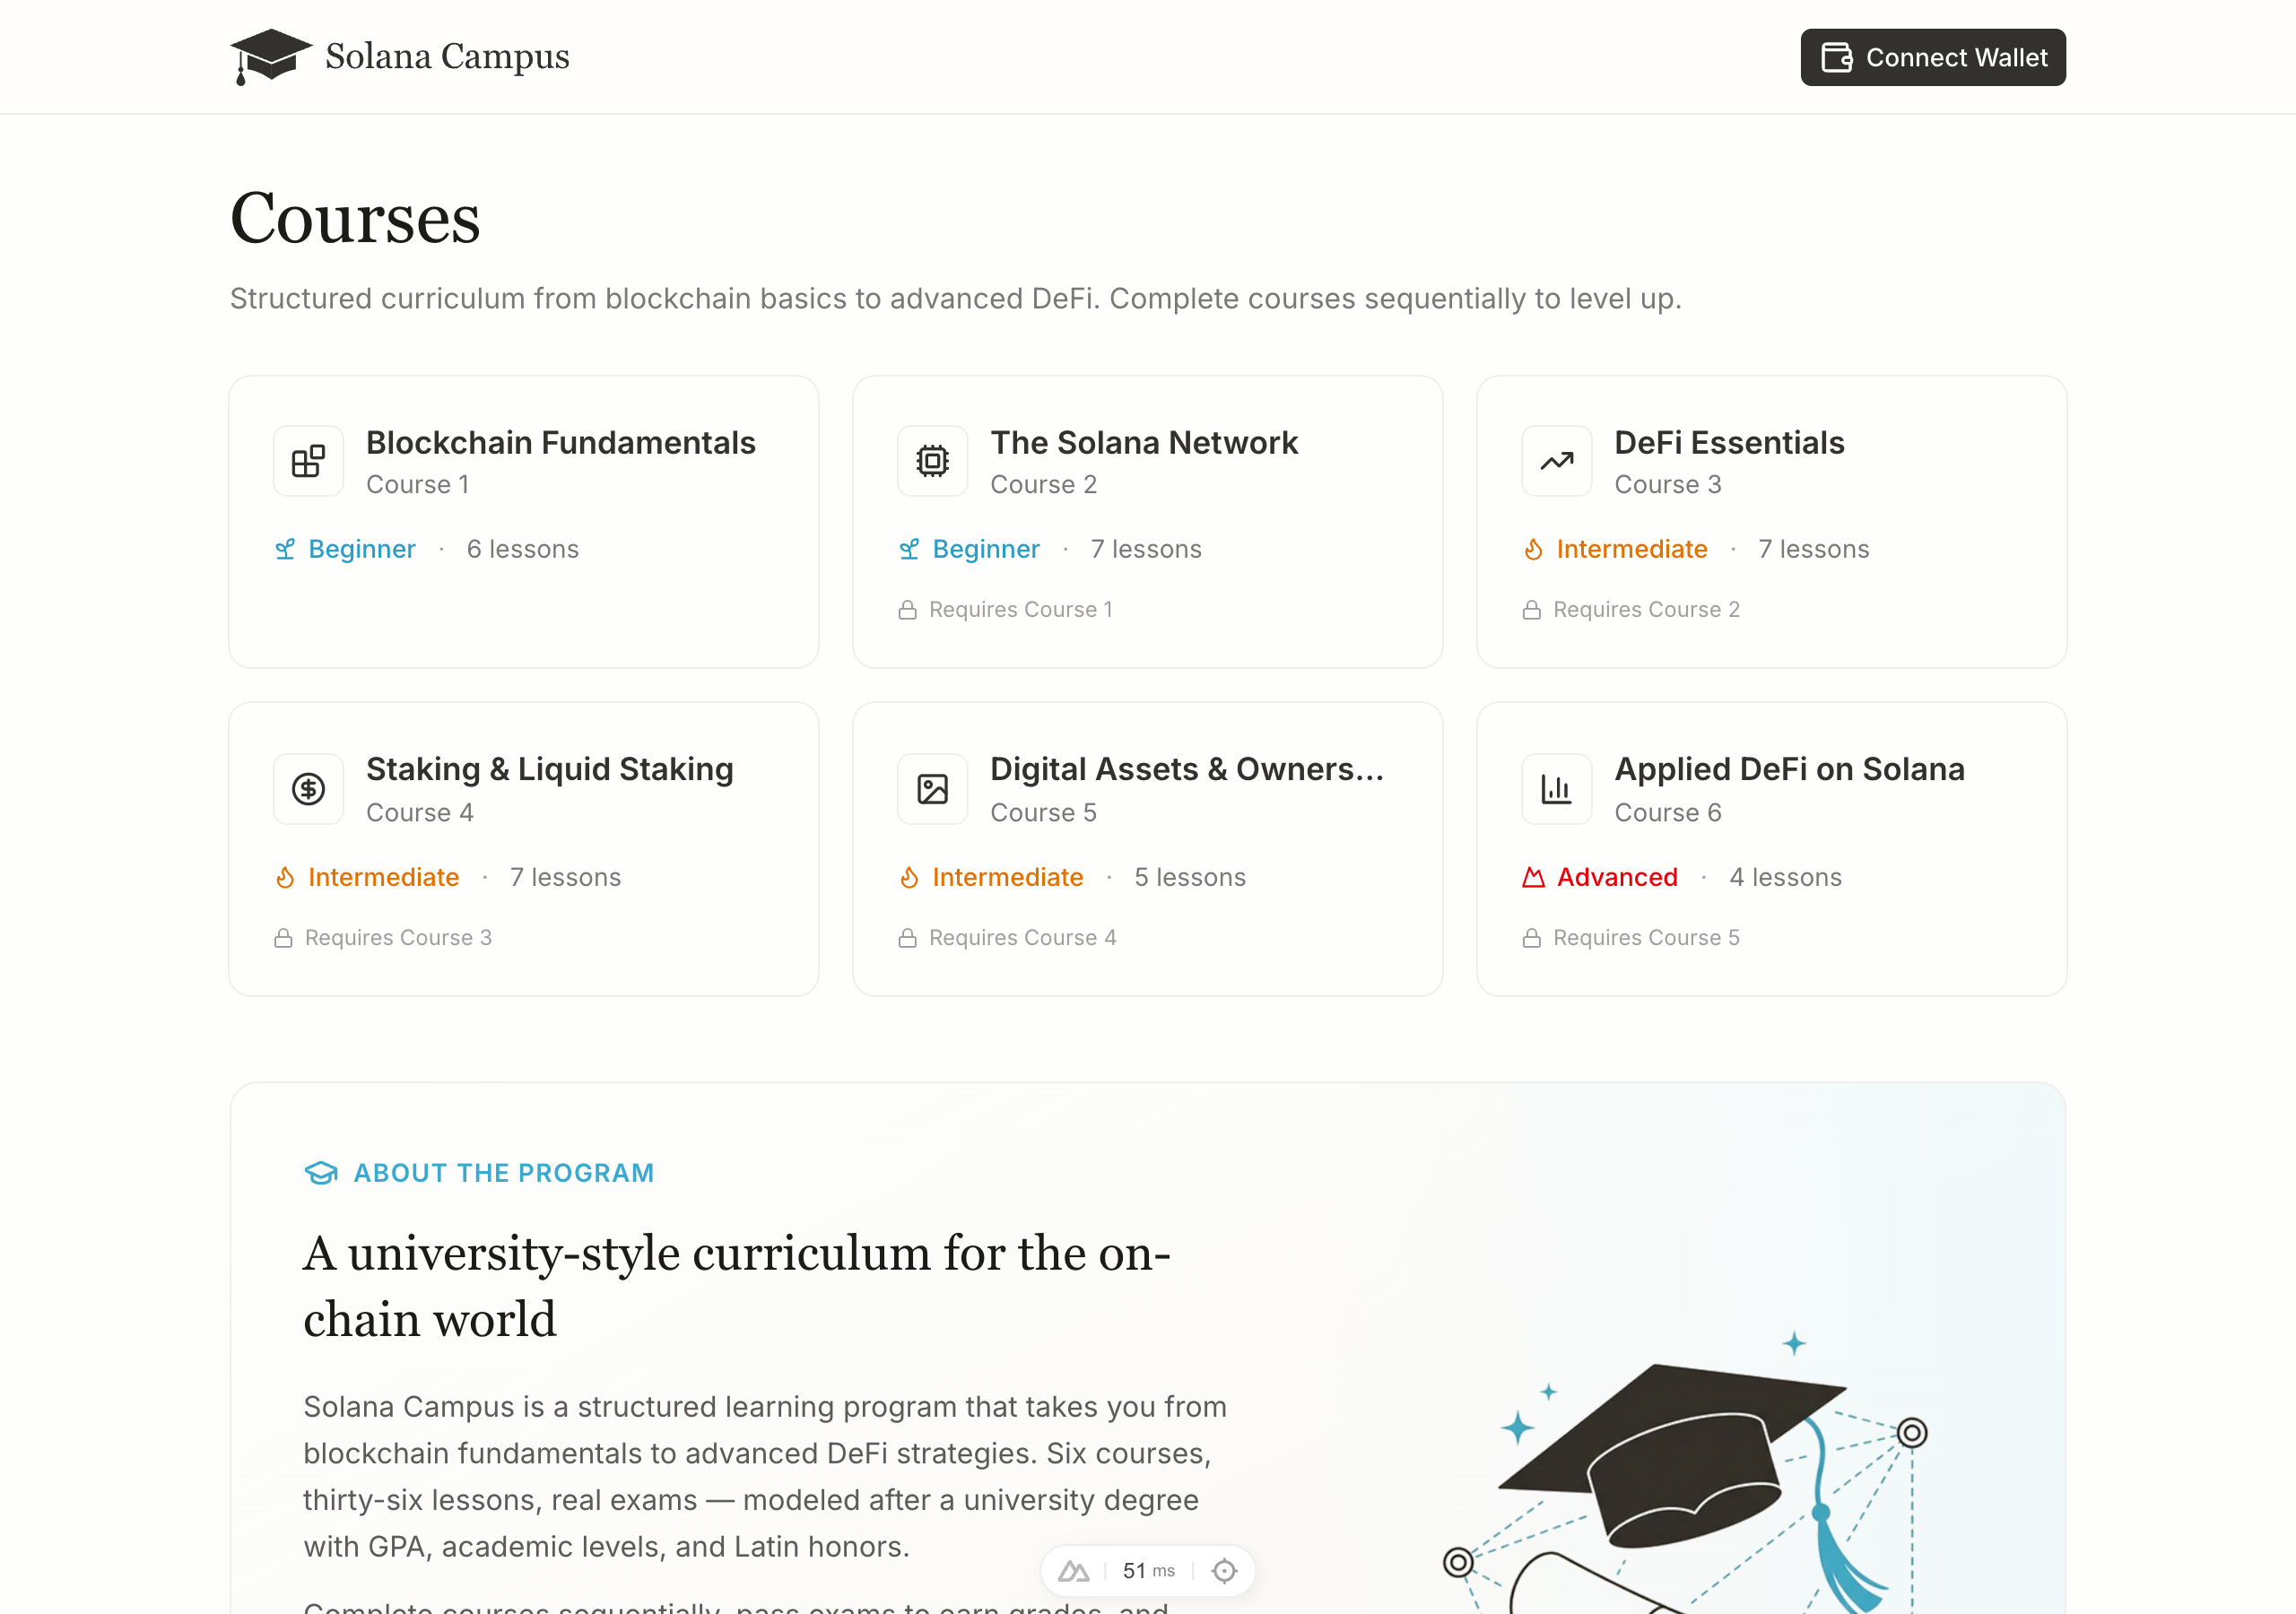This screenshot has width=2296, height=1614.
Task: Click '6 lessons' on the Course 1 card
Action: (x=523, y=549)
